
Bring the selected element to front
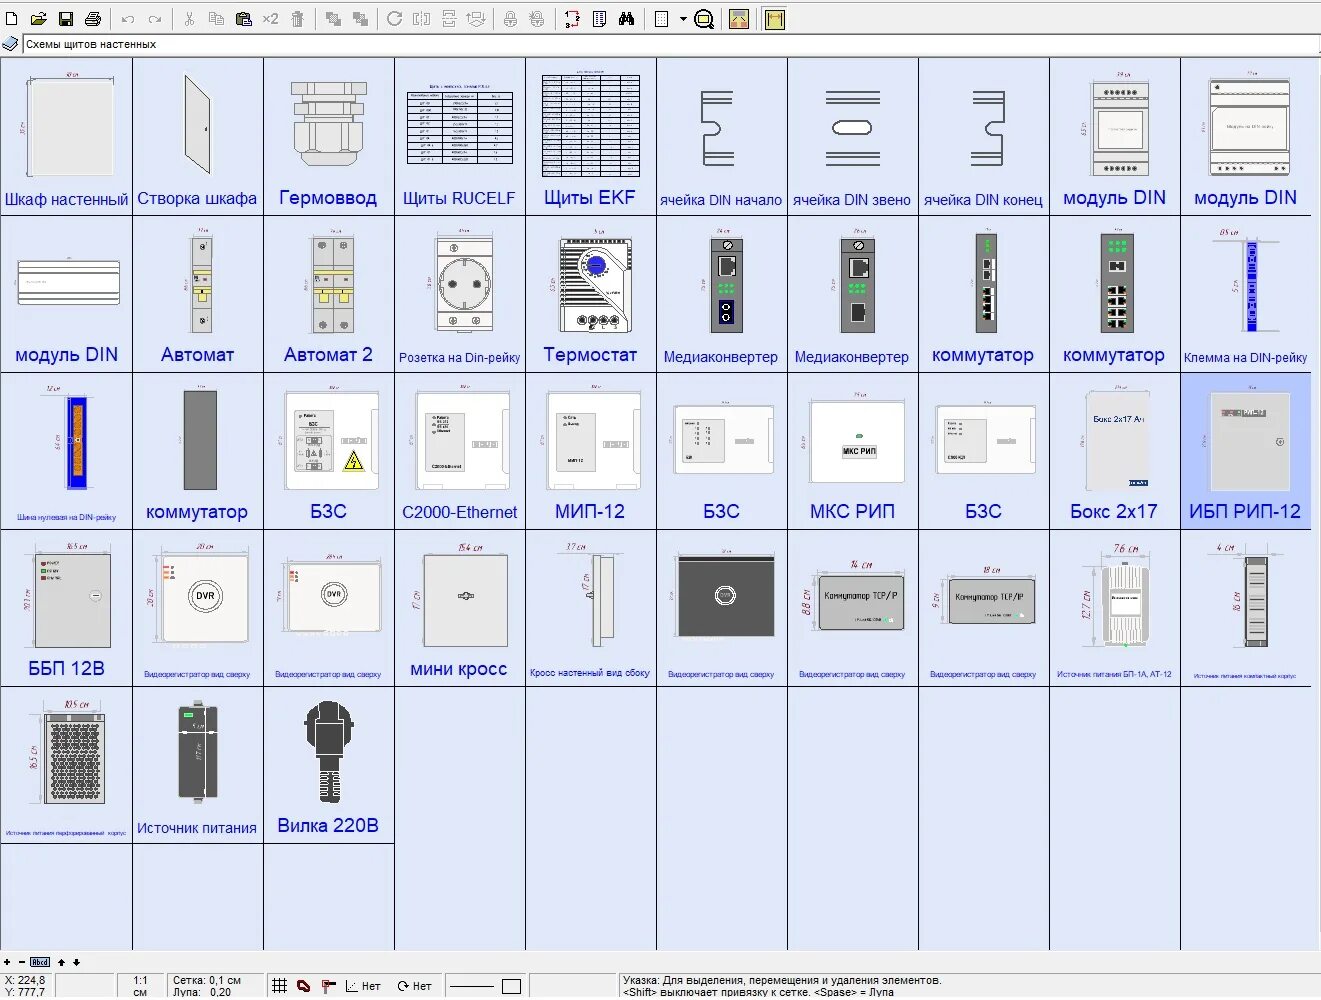(x=333, y=19)
